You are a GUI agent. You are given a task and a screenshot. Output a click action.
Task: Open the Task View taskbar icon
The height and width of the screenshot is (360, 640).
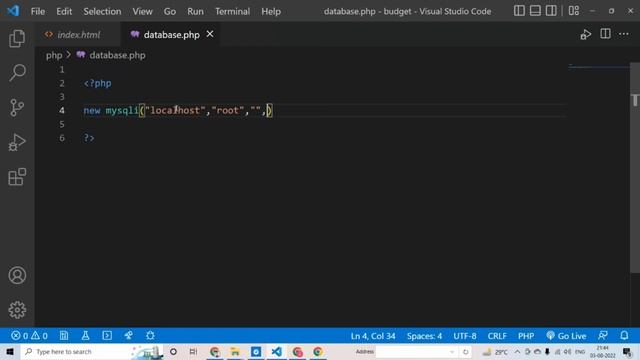(193, 351)
